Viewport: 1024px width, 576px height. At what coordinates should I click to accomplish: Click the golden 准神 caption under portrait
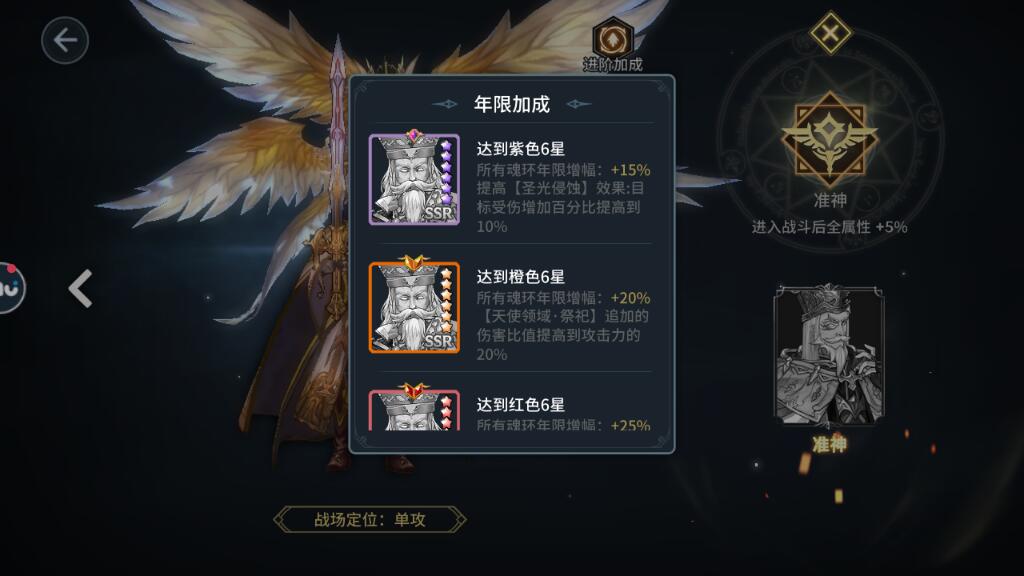coord(829,445)
